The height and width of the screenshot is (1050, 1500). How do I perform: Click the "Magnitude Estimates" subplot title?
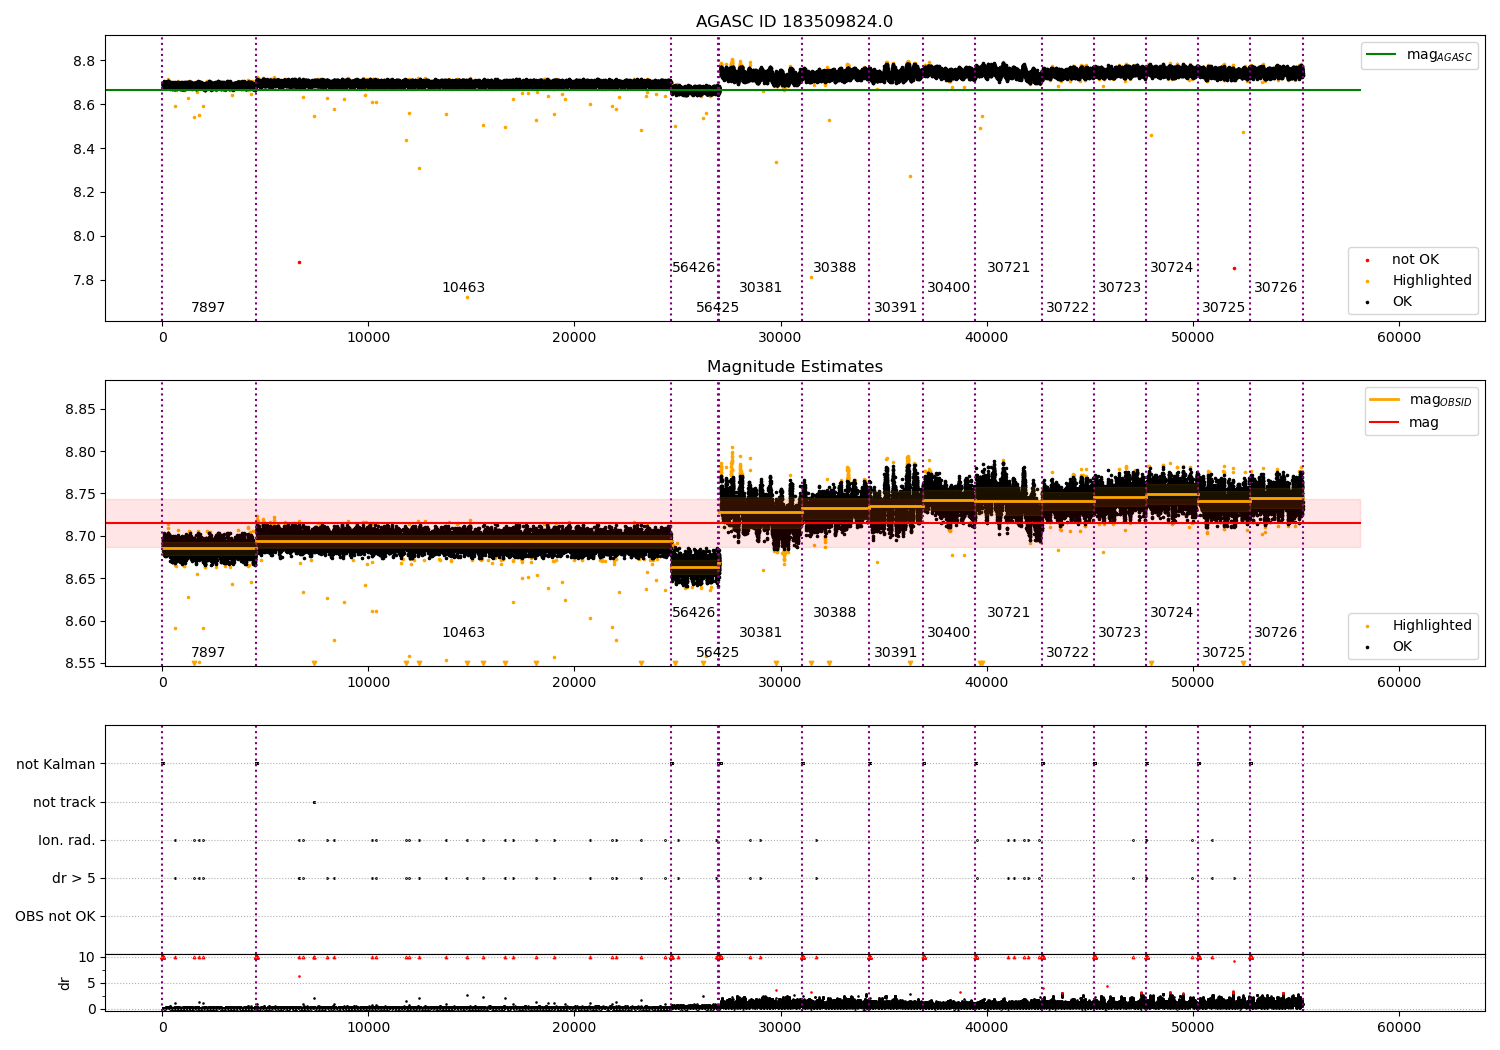pos(794,367)
